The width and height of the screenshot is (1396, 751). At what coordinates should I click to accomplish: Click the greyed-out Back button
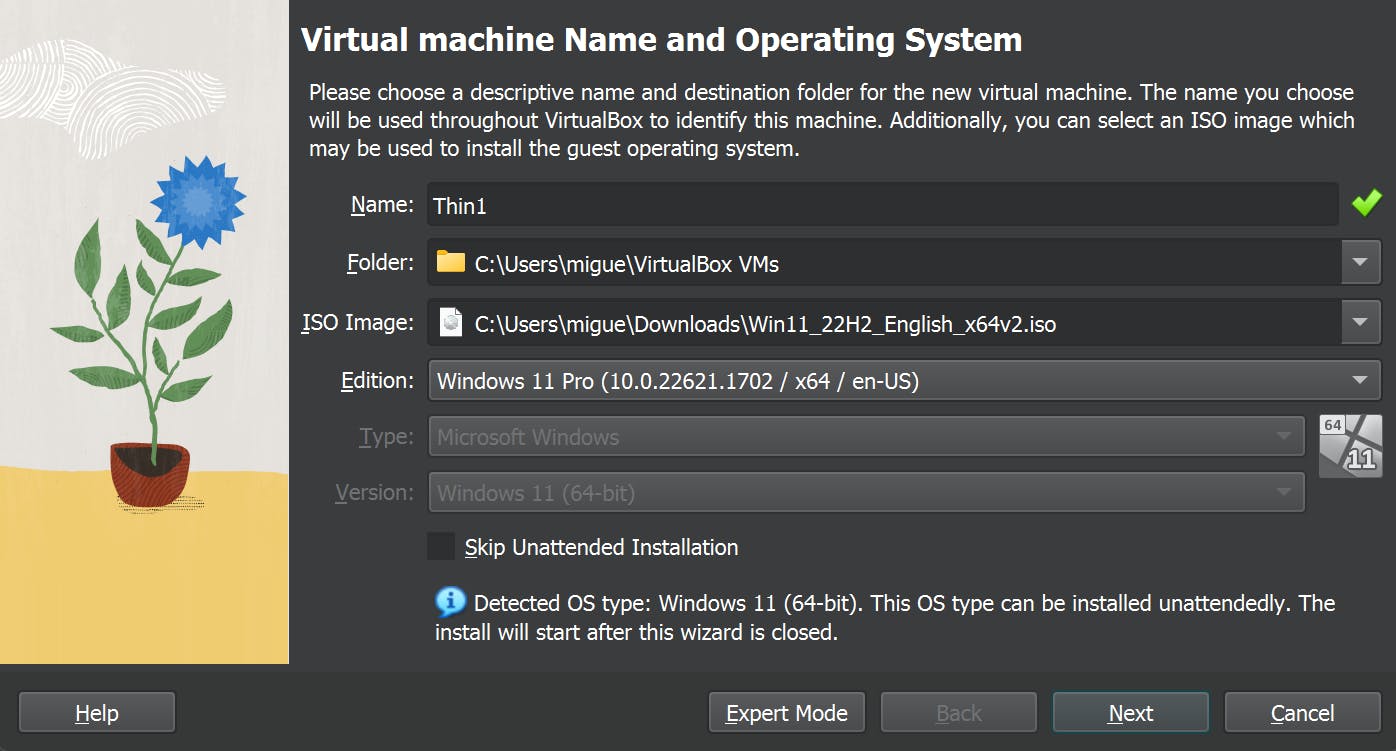(x=959, y=713)
